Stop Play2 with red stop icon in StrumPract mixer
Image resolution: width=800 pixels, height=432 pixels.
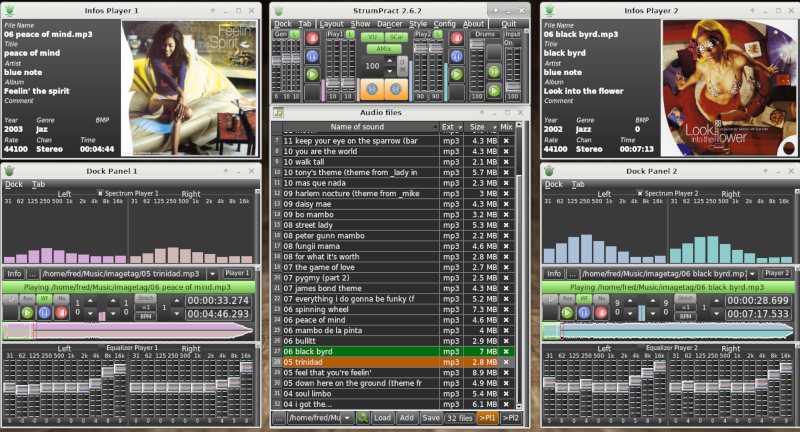[x=457, y=38]
